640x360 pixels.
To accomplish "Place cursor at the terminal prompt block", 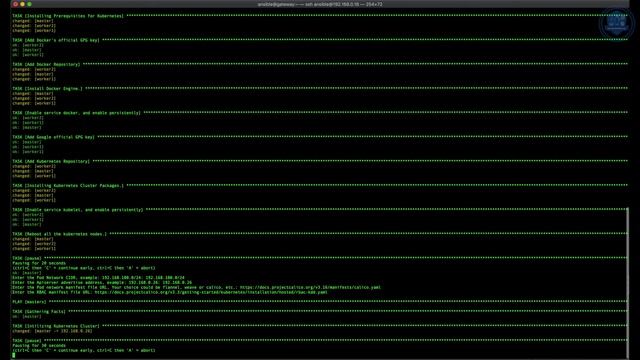I will pyautogui.click(x=13, y=355).
